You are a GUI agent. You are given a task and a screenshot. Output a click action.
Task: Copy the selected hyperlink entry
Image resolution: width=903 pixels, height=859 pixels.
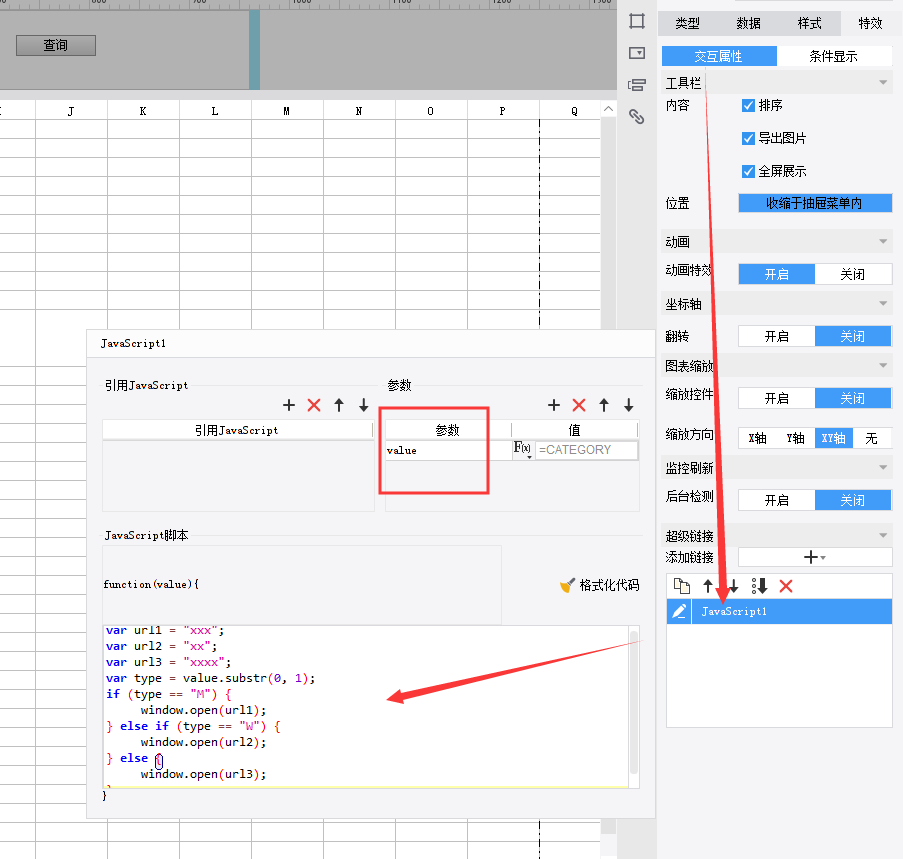click(681, 586)
